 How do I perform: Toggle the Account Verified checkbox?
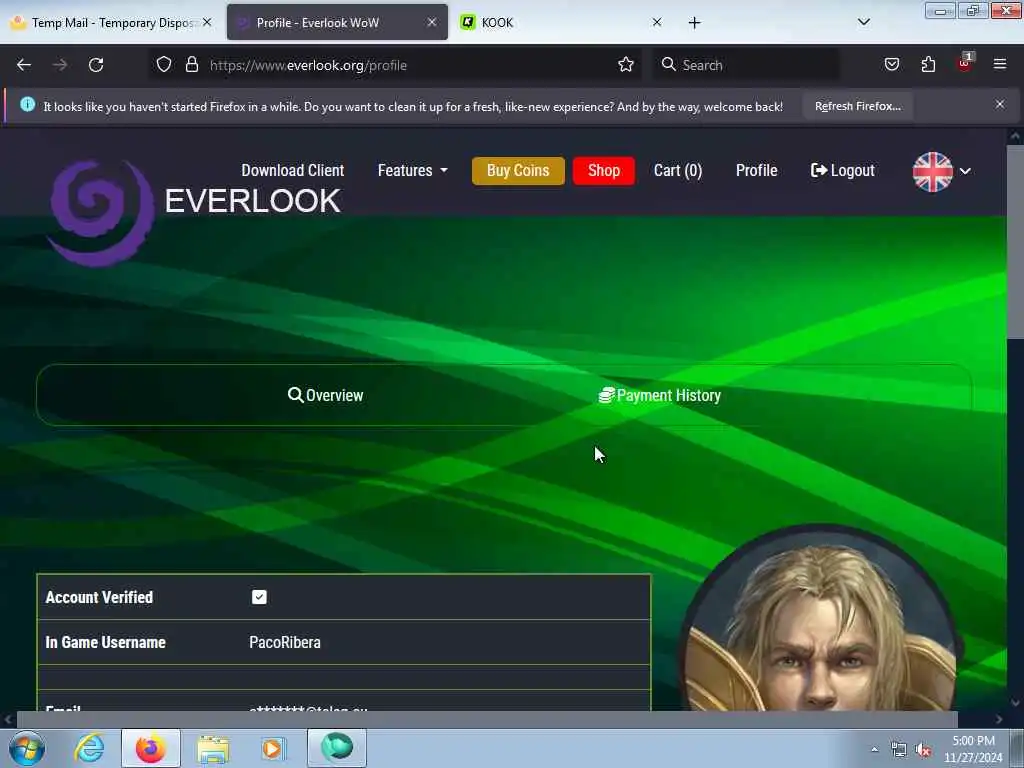[259, 597]
